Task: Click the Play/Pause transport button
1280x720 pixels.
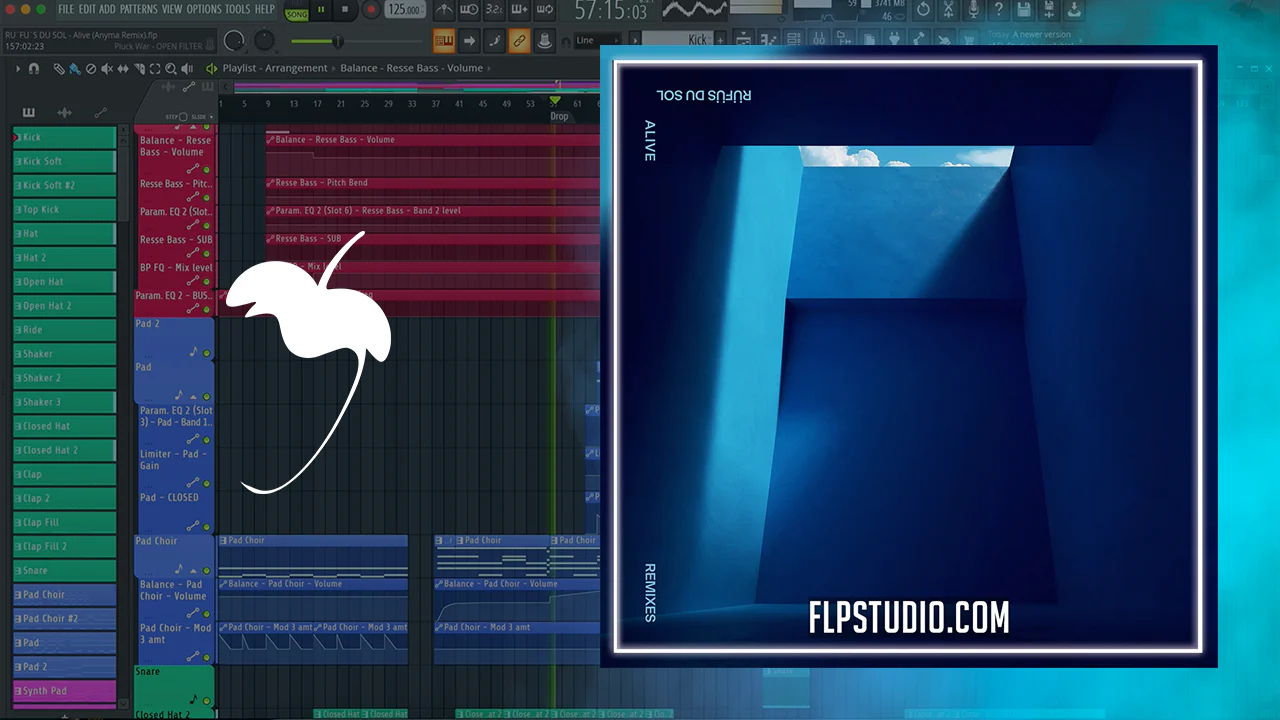Action: click(322, 10)
